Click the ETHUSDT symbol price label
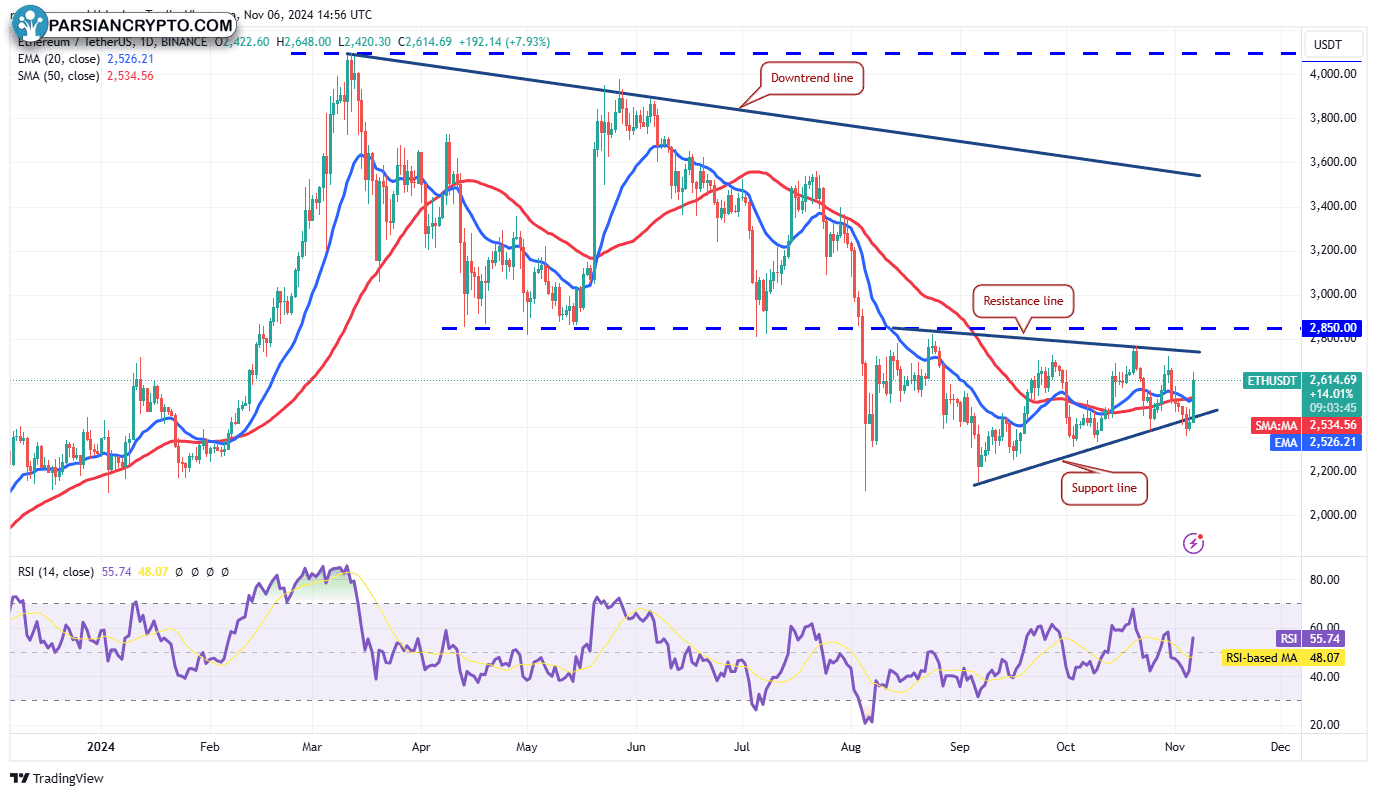 [x=1272, y=381]
